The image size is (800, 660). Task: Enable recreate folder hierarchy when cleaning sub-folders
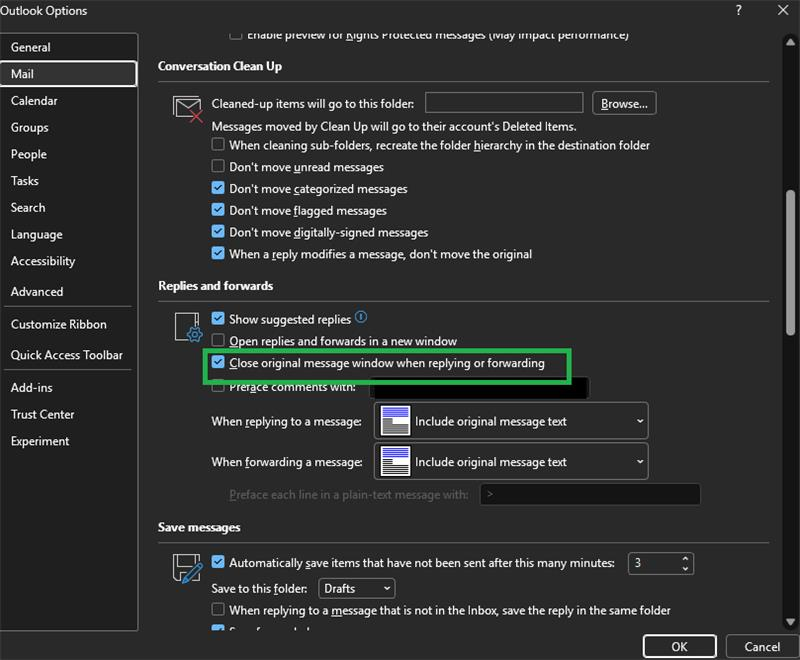point(218,144)
